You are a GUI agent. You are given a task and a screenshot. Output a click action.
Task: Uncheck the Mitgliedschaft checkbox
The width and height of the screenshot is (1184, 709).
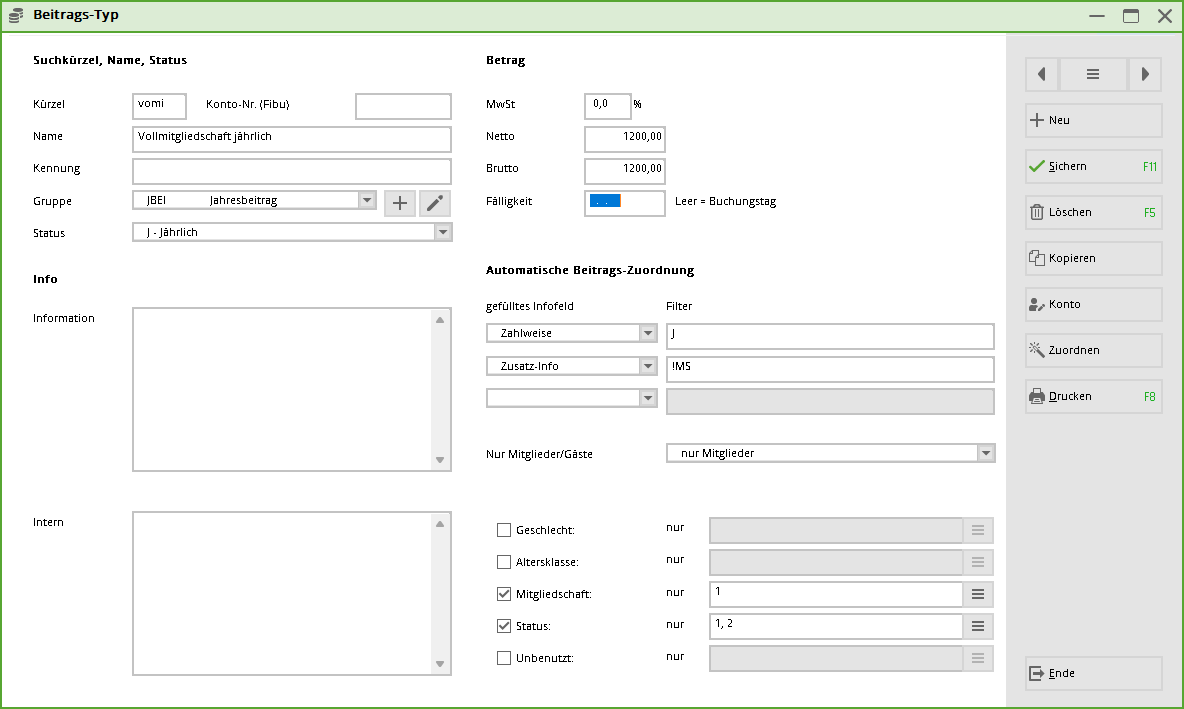tap(504, 594)
